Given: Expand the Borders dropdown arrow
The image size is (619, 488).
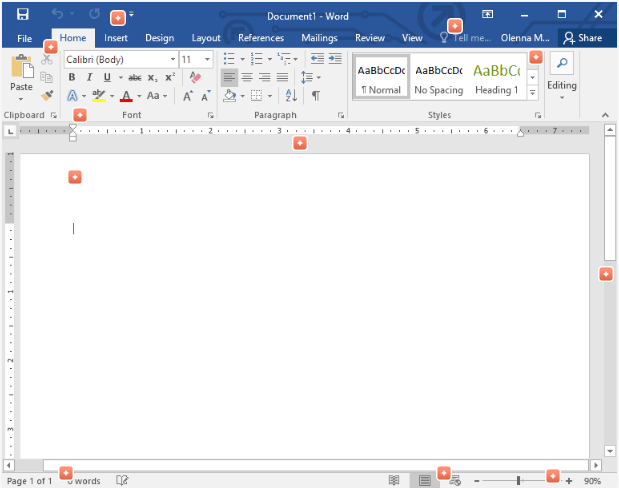Looking at the screenshot, I should click(x=270, y=96).
